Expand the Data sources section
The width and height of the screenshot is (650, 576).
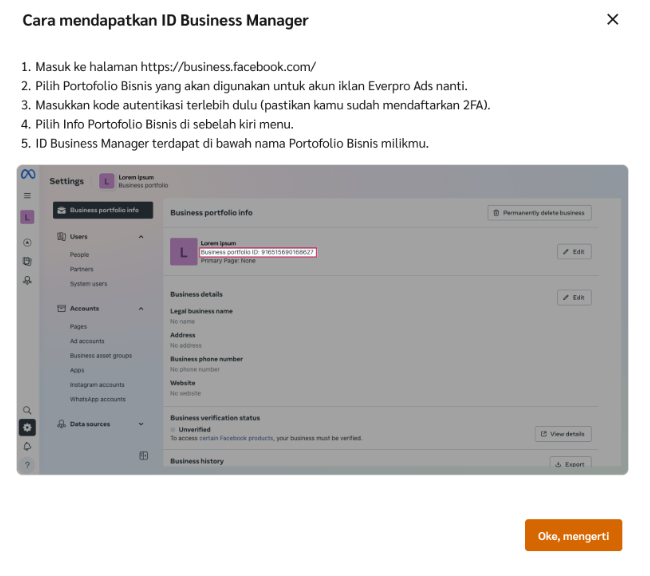coord(140,424)
